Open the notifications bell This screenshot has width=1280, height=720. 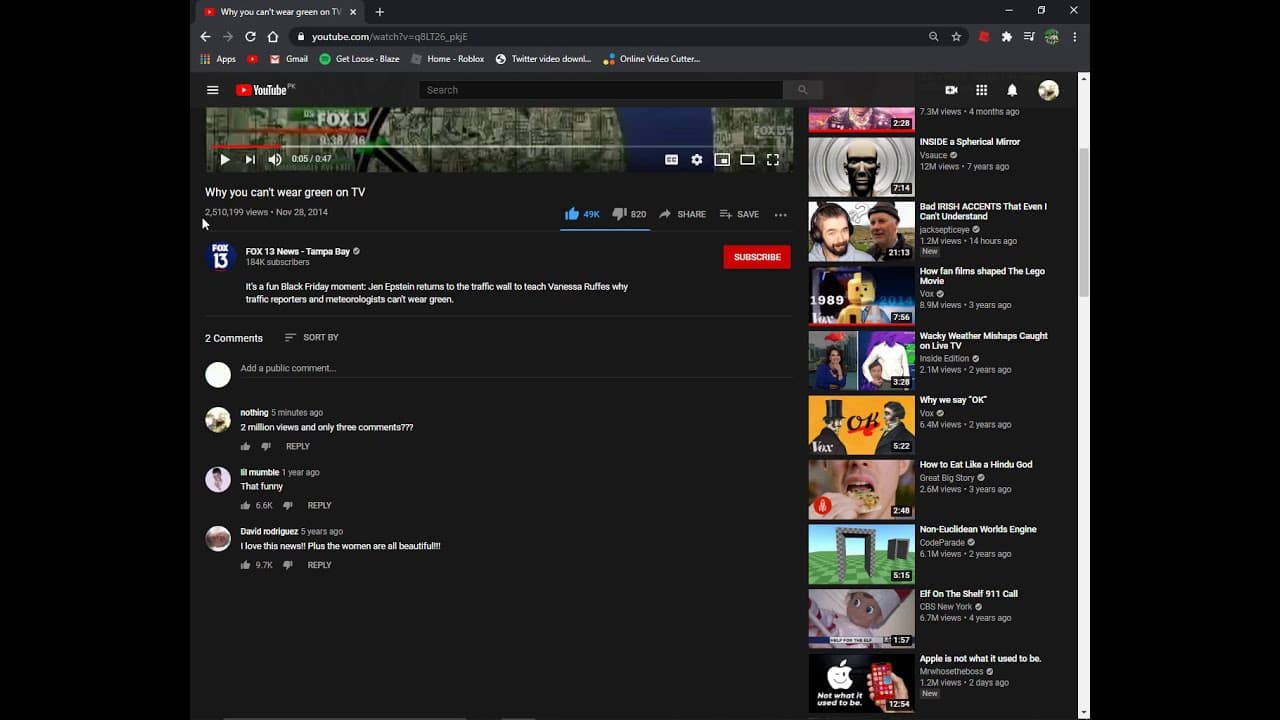(x=1012, y=90)
